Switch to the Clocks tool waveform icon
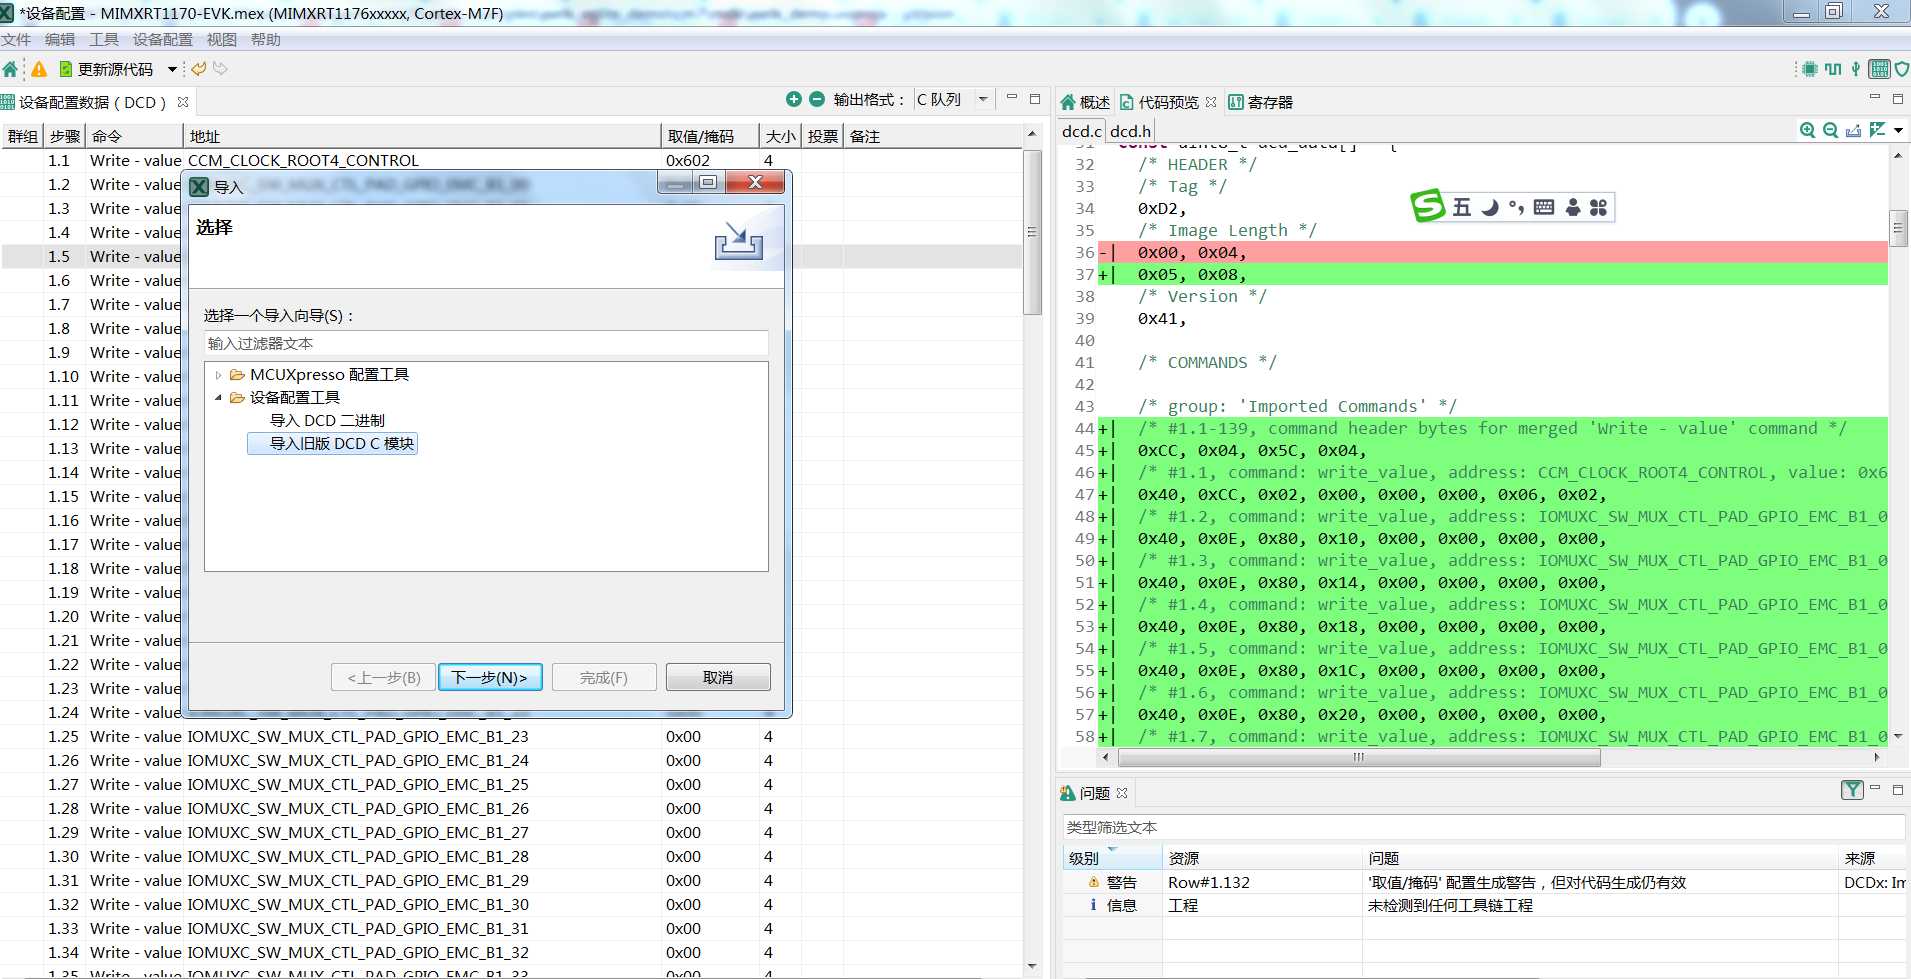Viewport: 1911px width, 979px height. (1833, 69)
